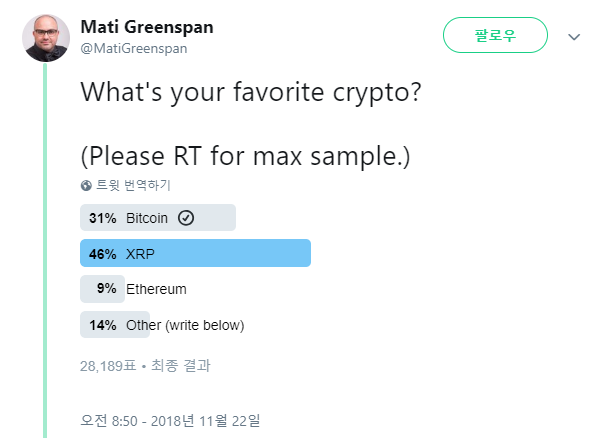Select the 31% Bitcoin poll bar

click(x=158, y=218)
